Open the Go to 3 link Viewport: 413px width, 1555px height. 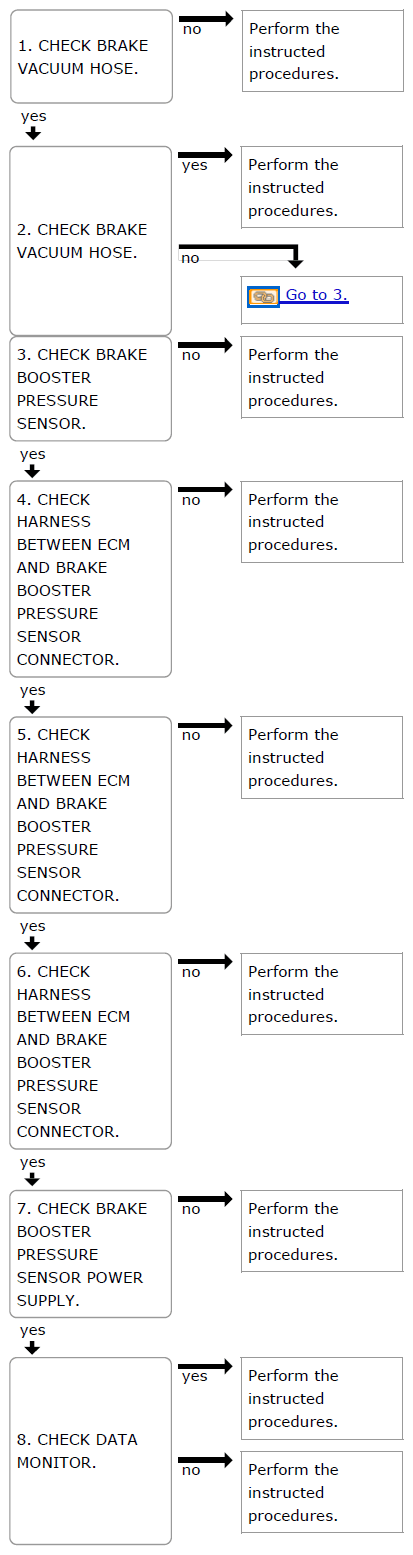[x=316, y=295]
